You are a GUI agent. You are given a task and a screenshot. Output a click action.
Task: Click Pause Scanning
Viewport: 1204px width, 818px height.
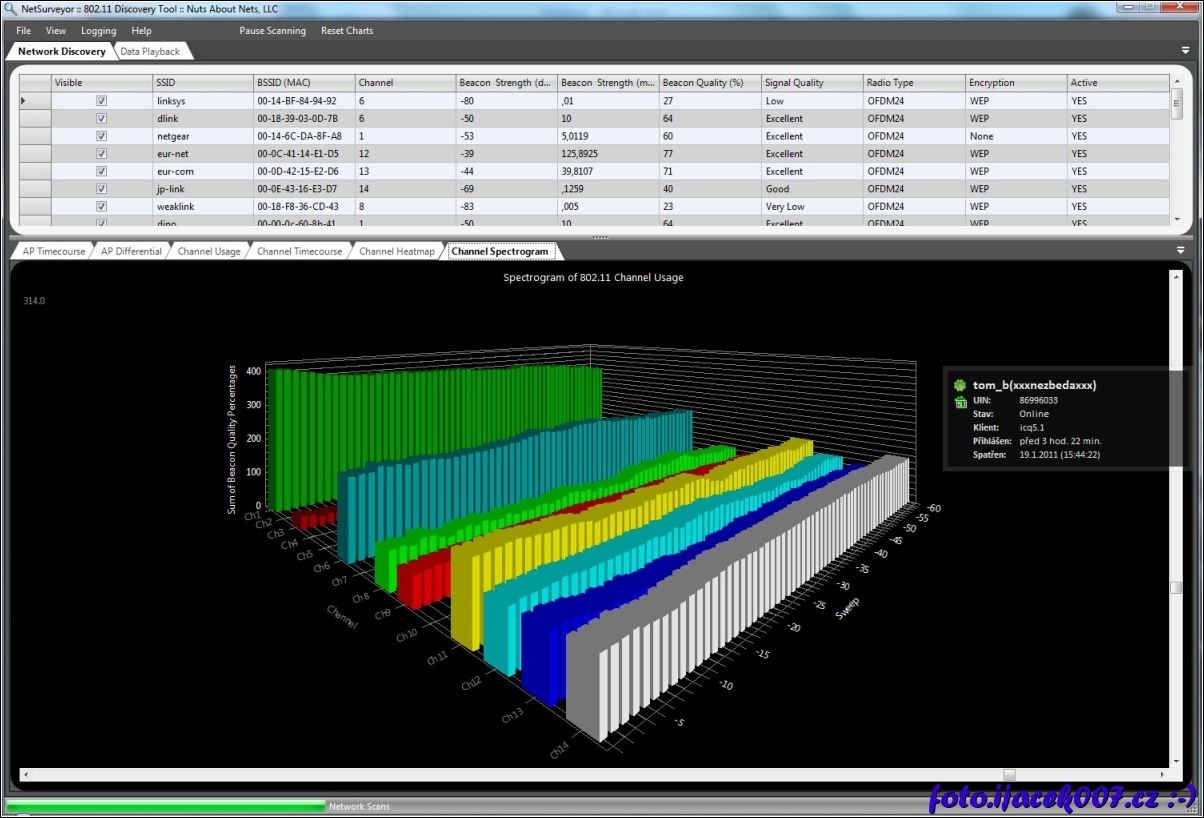tap(272, 31)
